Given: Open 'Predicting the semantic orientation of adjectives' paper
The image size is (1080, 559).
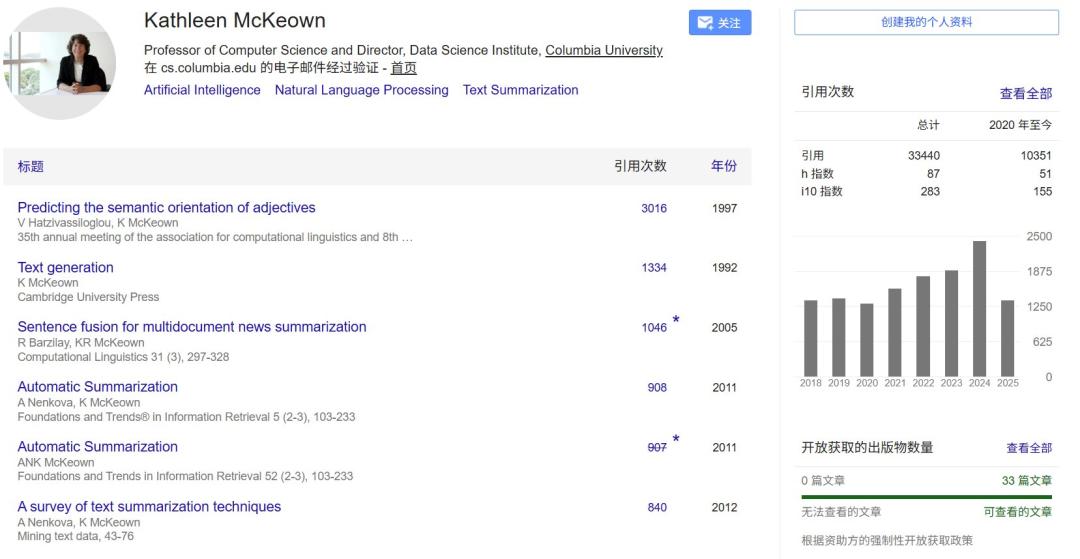Looking at the screenshot, I should click(x=167, y=207).
